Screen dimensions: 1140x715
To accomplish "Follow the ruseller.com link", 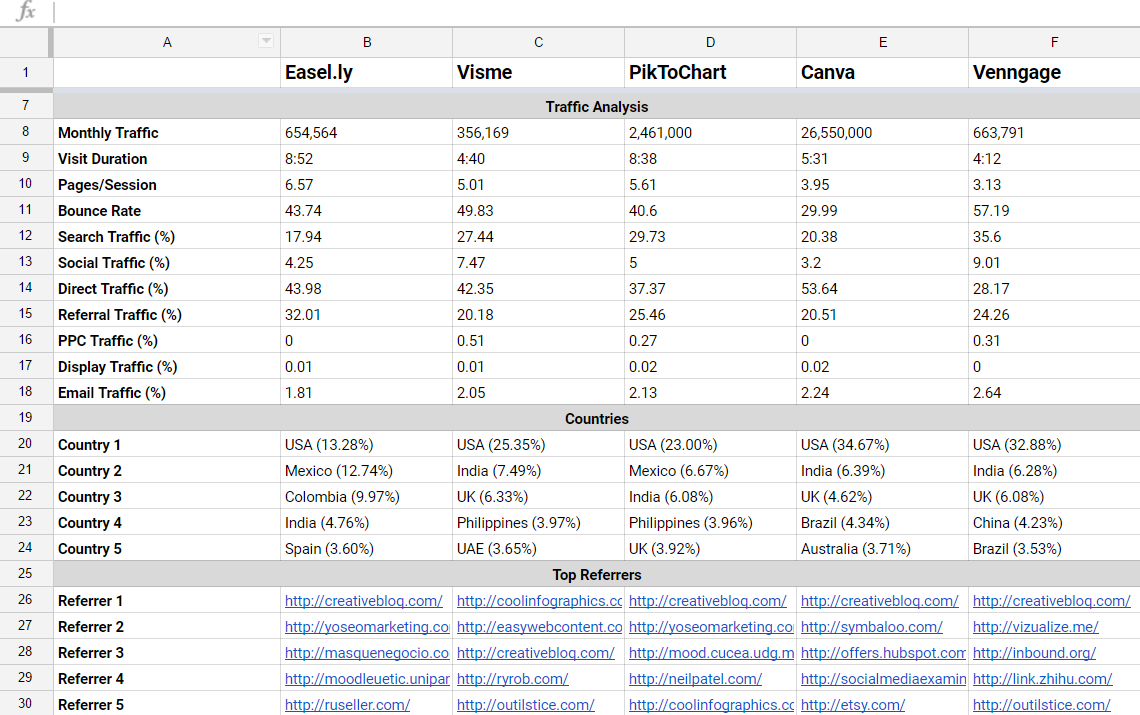I will 348,706.
